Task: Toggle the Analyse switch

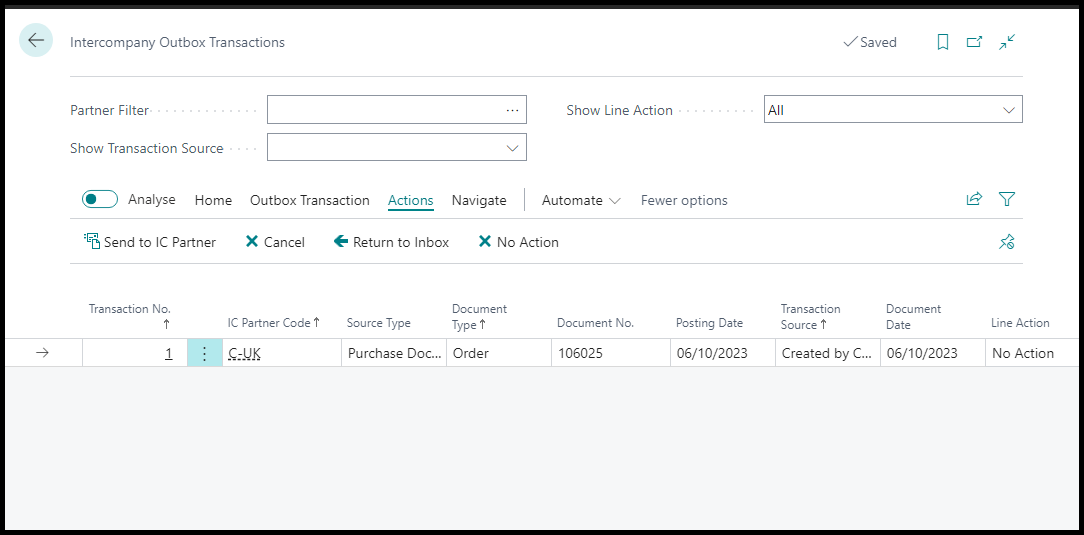Action: [x=100, y=200]
